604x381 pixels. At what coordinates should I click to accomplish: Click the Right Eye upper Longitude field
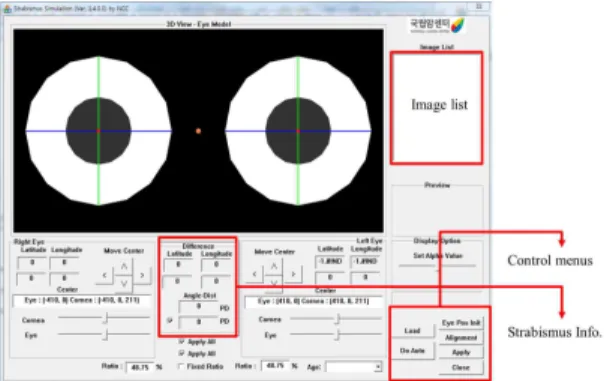[64, 263]
